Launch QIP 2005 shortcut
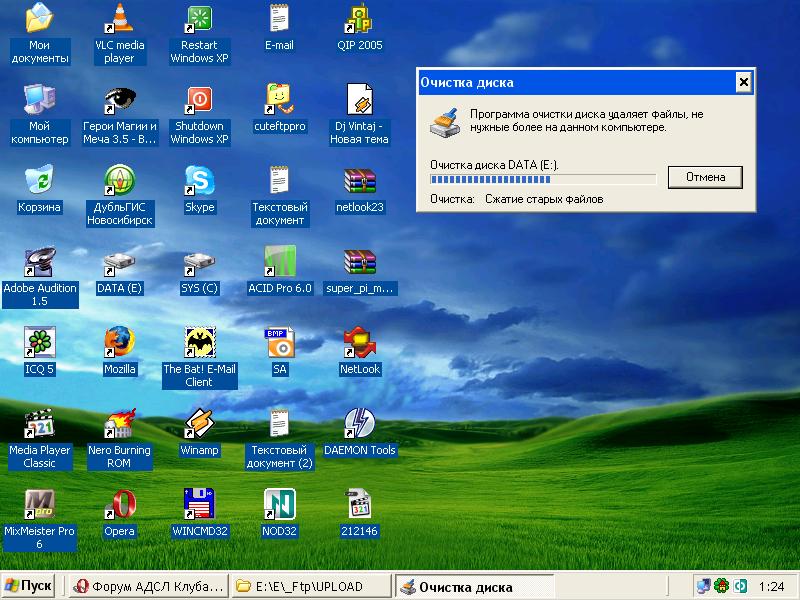Screen dimensions: 800x600 coord(360,18)
